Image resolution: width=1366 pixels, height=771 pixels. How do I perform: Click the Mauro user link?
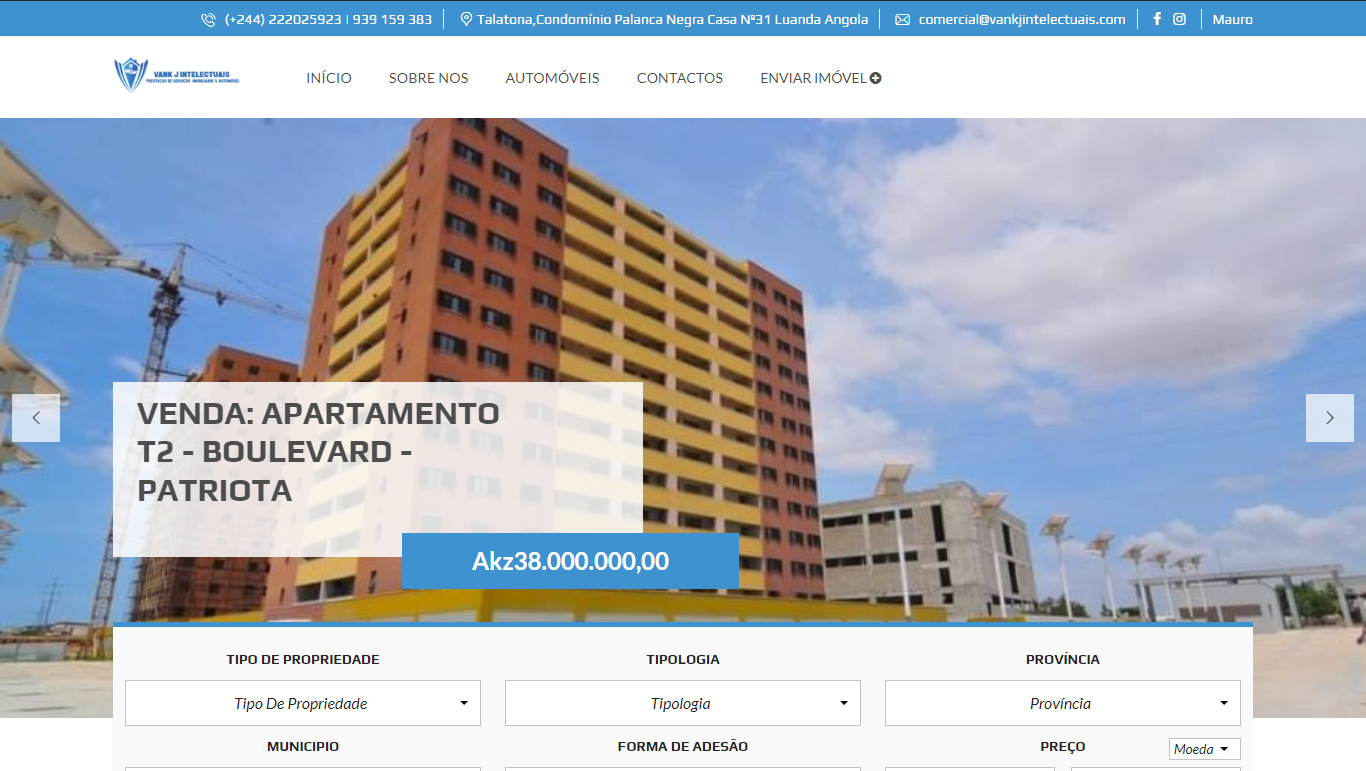[x=1232, y=19]
